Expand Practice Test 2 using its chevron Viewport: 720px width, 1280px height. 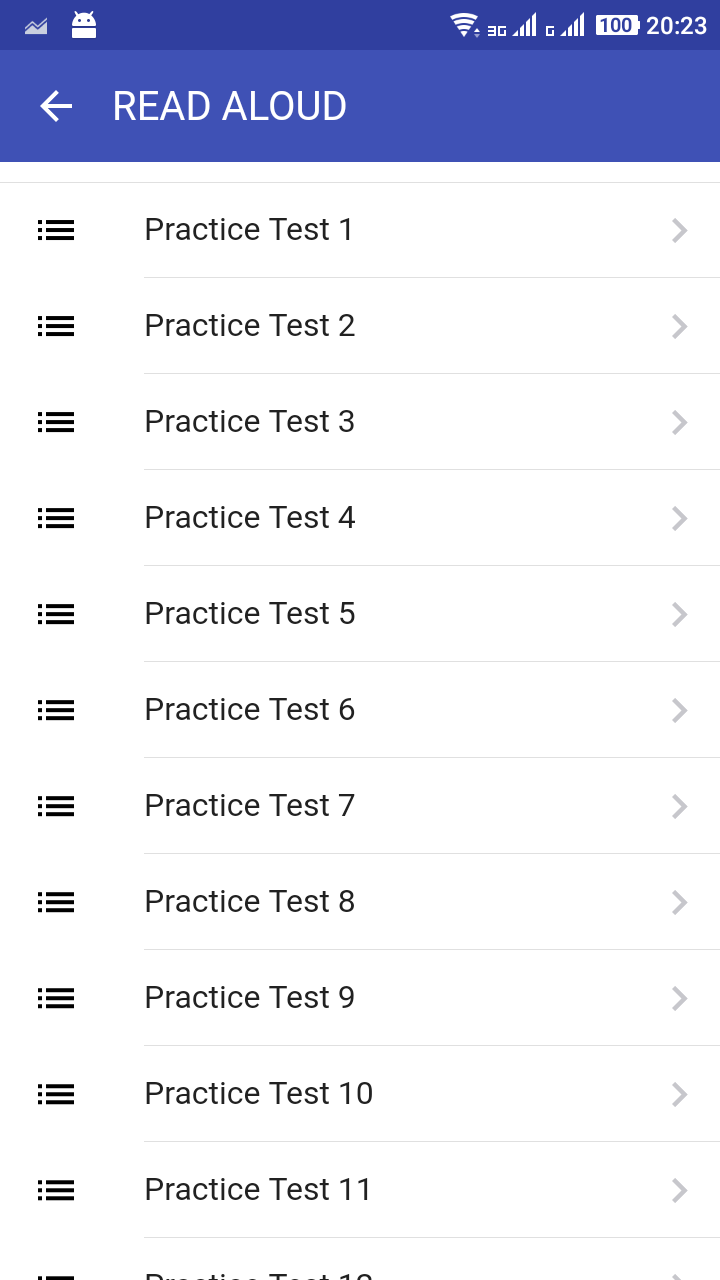click(679, 326)
